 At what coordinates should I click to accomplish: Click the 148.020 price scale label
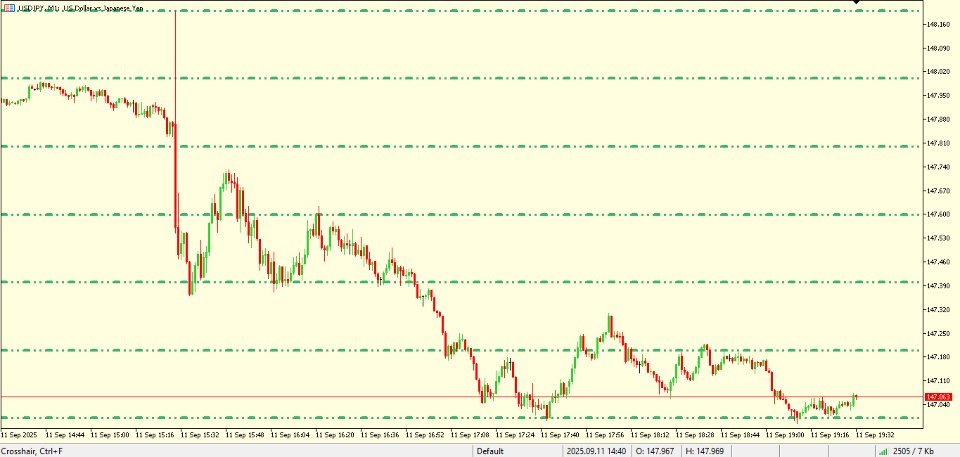(x=939, y=72)
